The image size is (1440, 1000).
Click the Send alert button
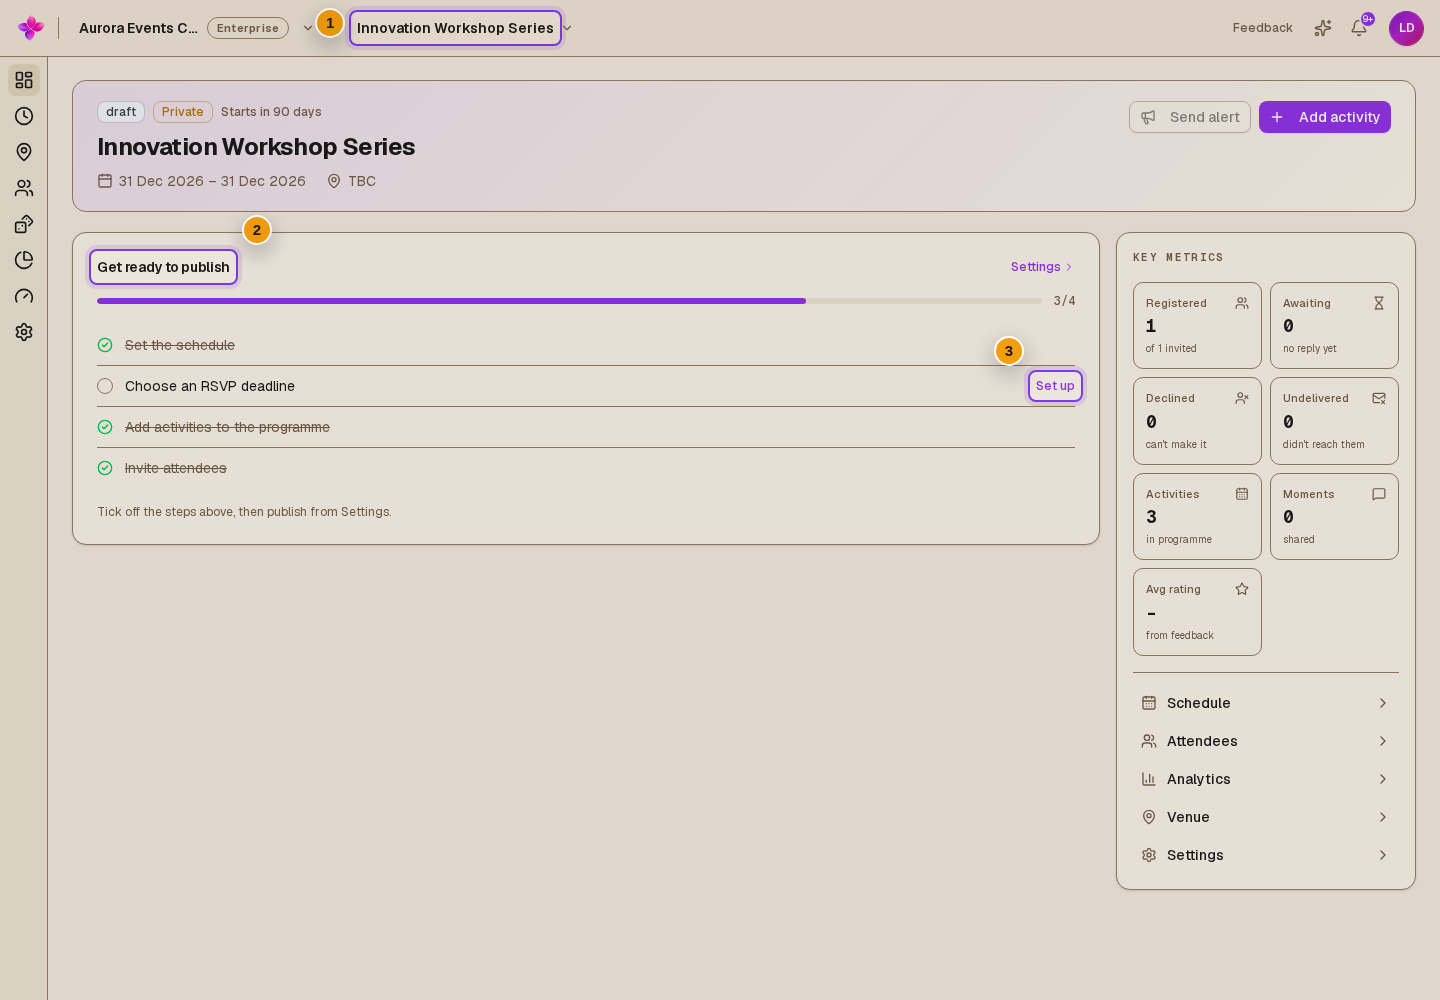(x=1190, y=117)
